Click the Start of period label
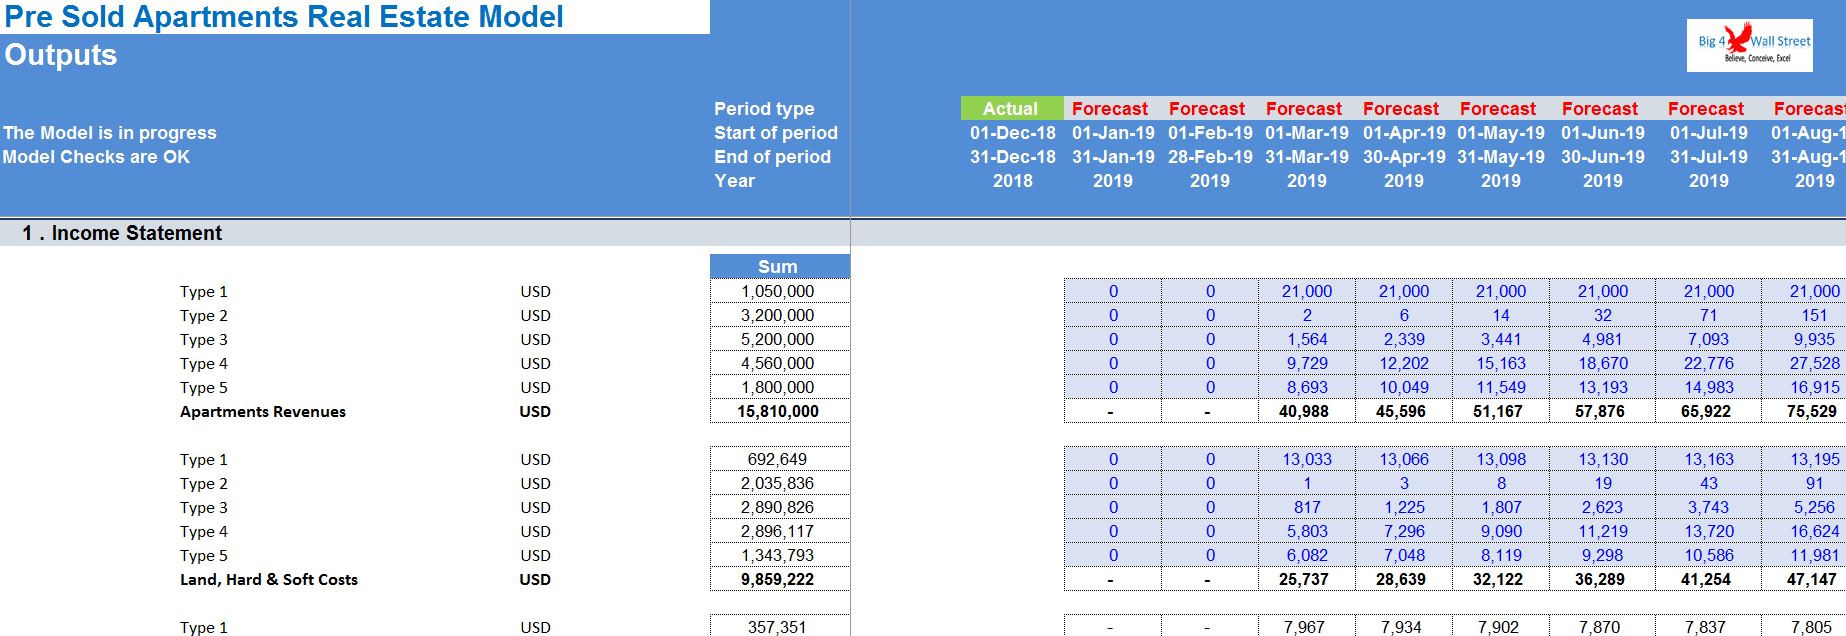This screenshot has height=636, width=1846. click(x=776, y=133)
